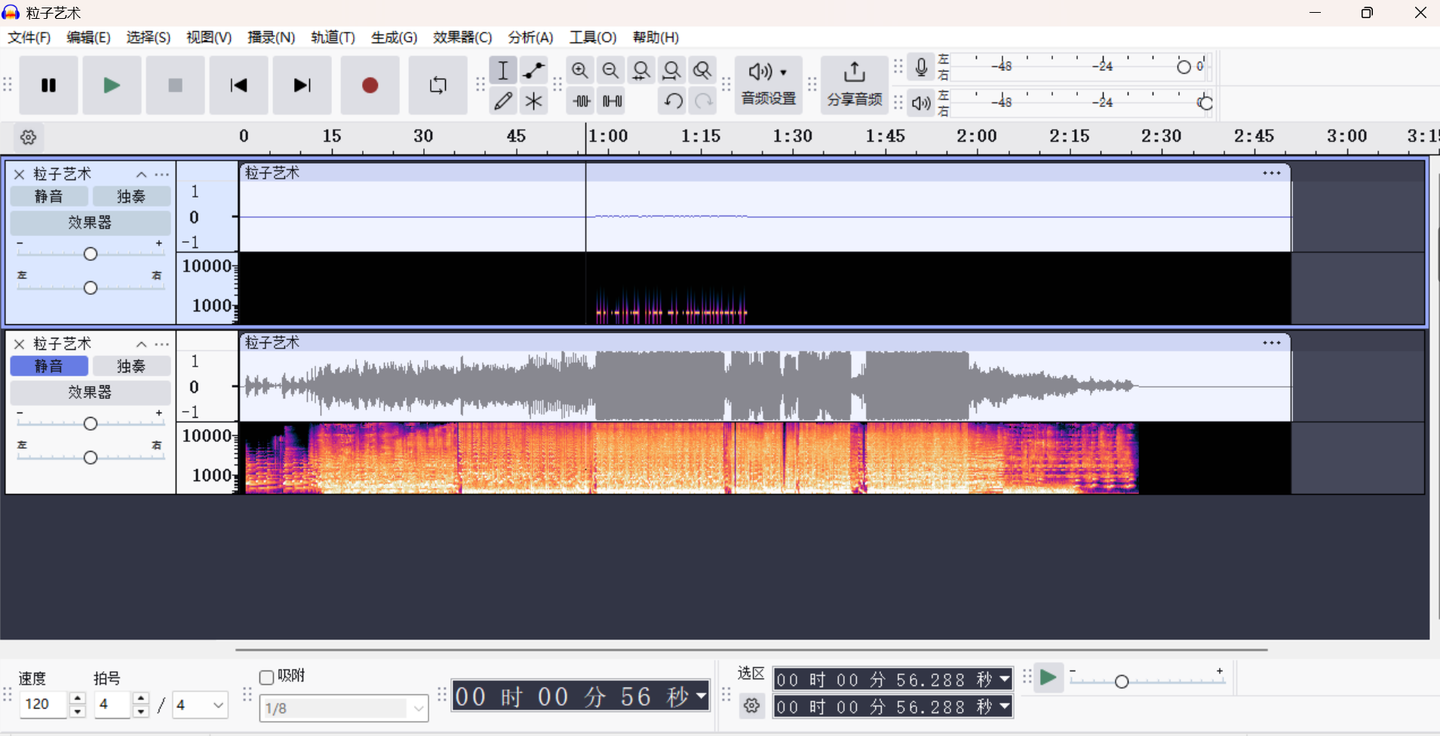Click the Undo arrow icon
1440x736 pixels.
click(673, 101)
